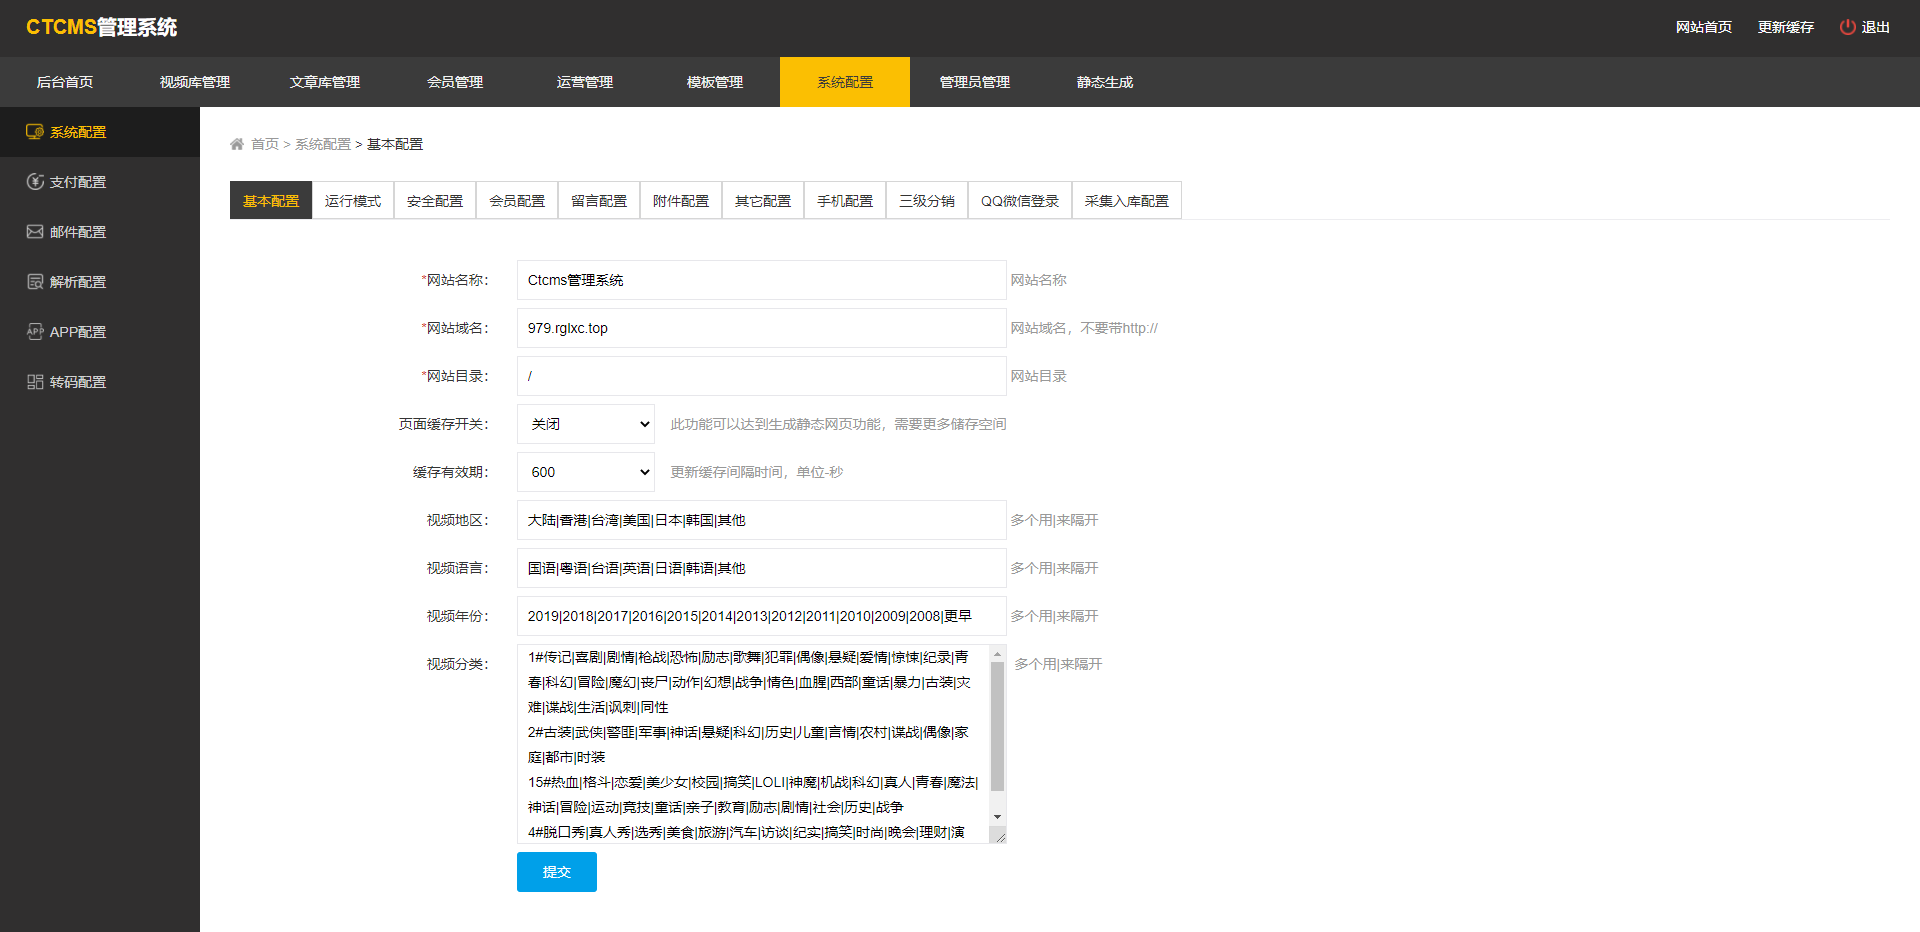Click the 网站首页 link at top right
This screenshot has width=1920, height=932.
[1703, 27]
